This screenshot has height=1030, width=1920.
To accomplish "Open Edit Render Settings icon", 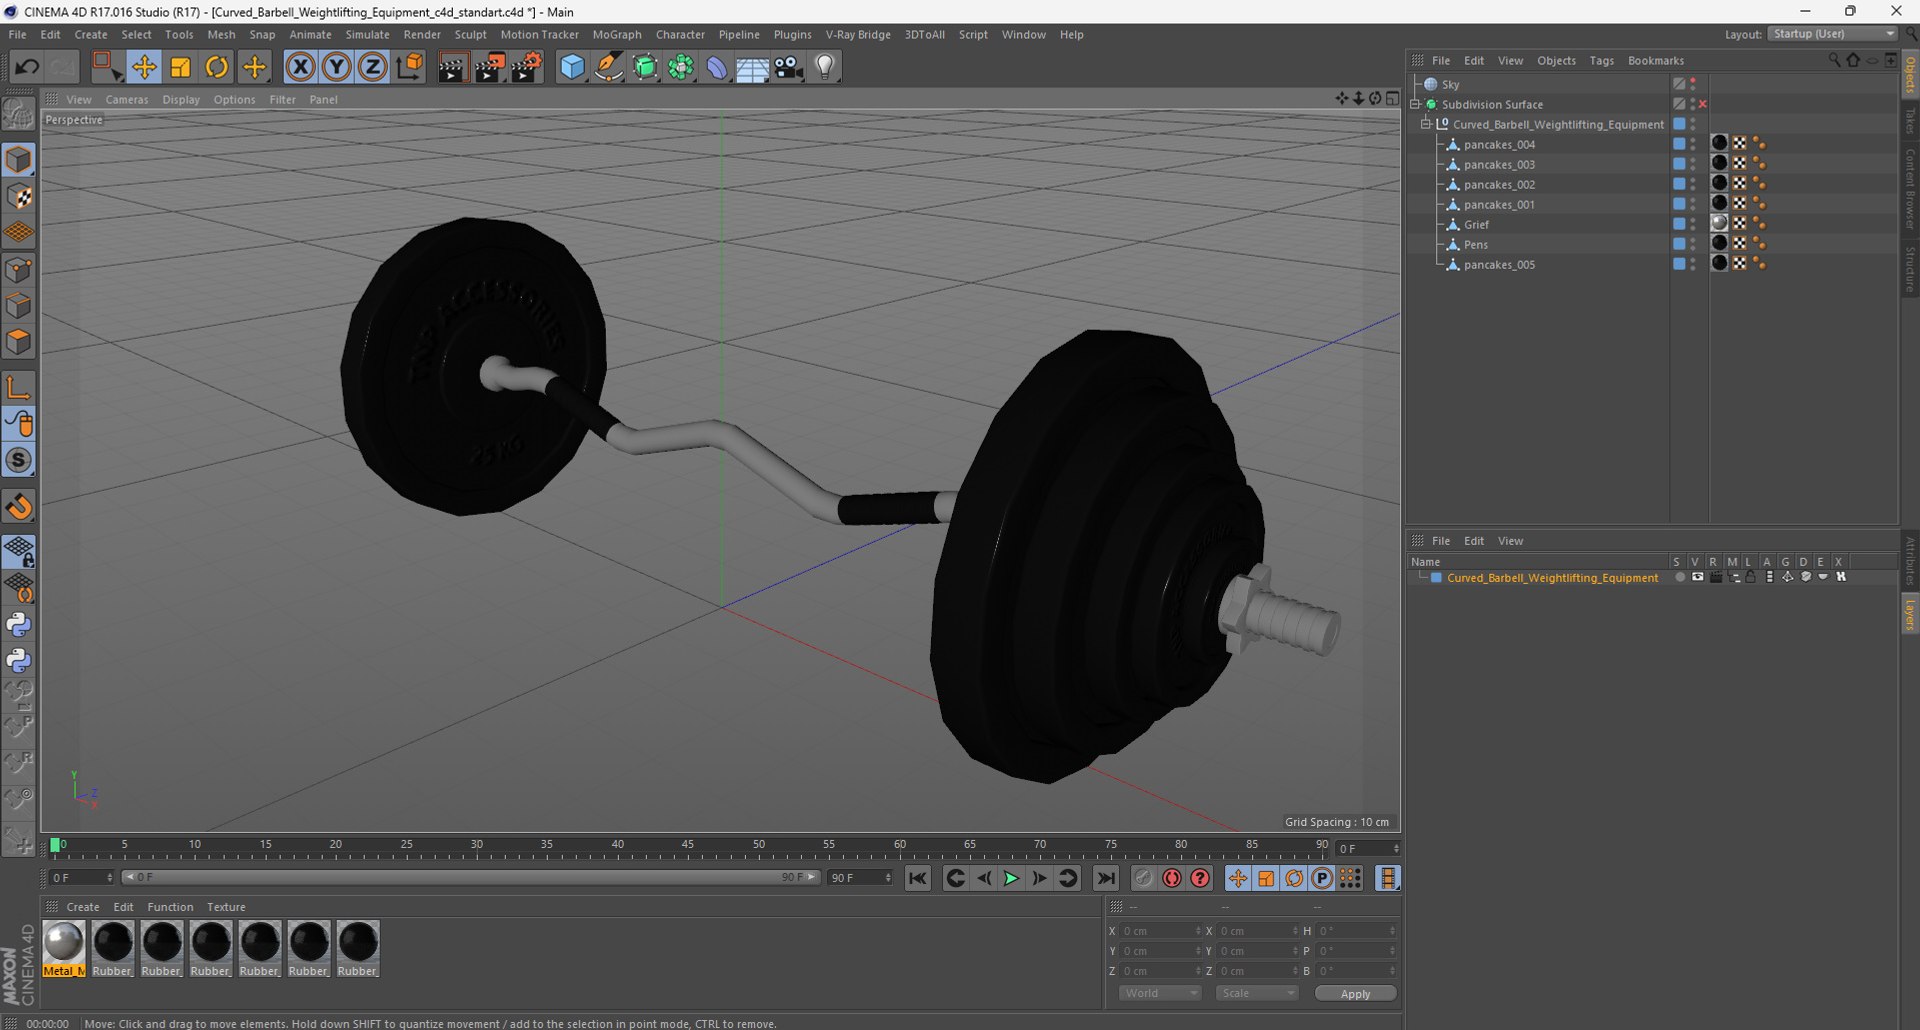I will tap(527, 67).
